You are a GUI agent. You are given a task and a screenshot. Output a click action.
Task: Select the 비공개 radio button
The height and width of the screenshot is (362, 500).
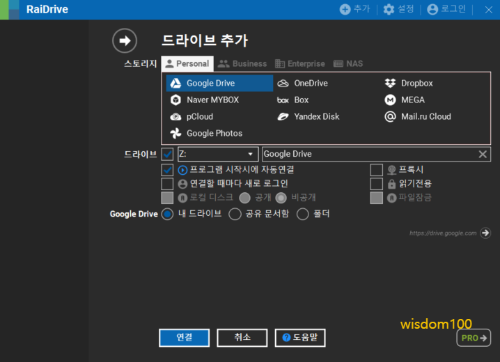pyautogui.click(x=281, y=198)
